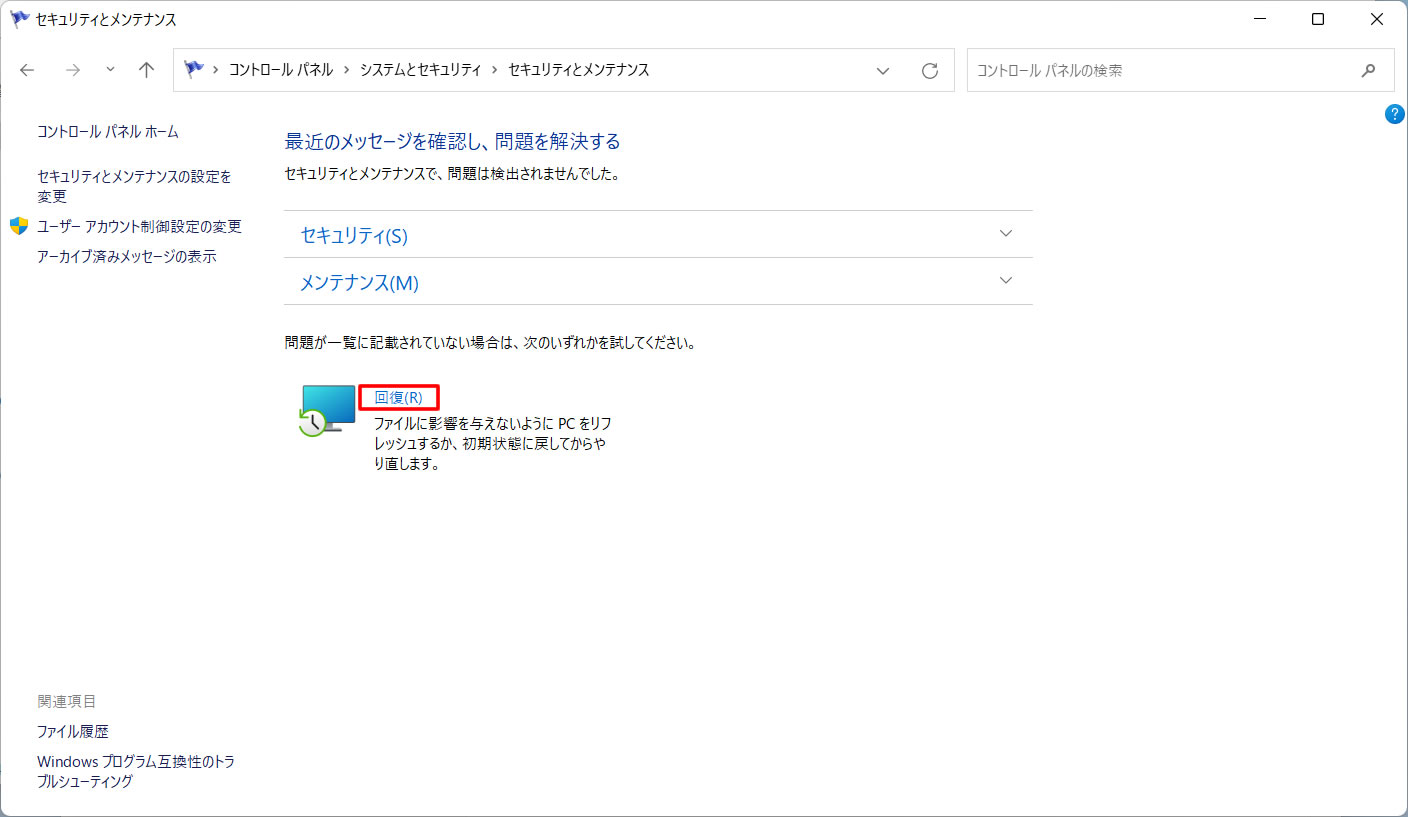Open chevron after flag icon in address bar
This screenshot has height=817, width=1408.
pos(216,70)
